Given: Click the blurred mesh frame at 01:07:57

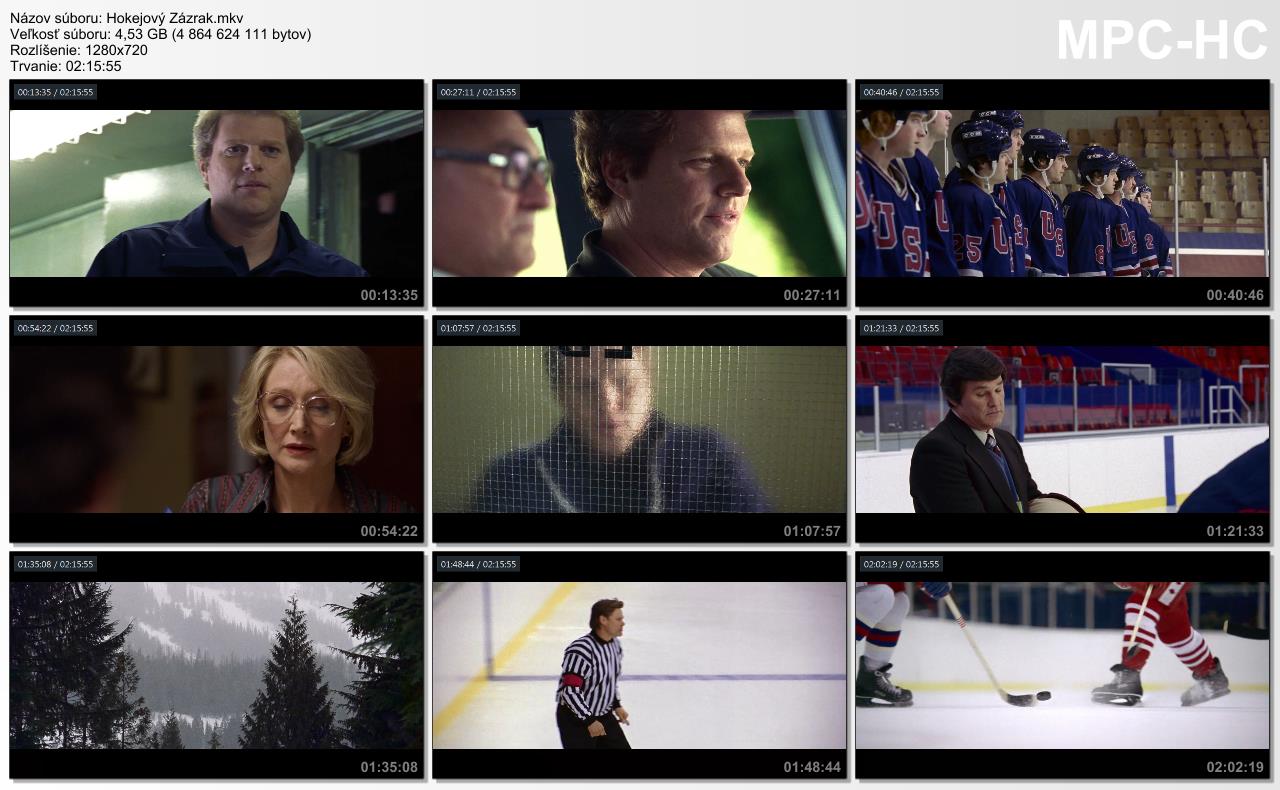Looking at the screenshot, I should coord(639,429).
